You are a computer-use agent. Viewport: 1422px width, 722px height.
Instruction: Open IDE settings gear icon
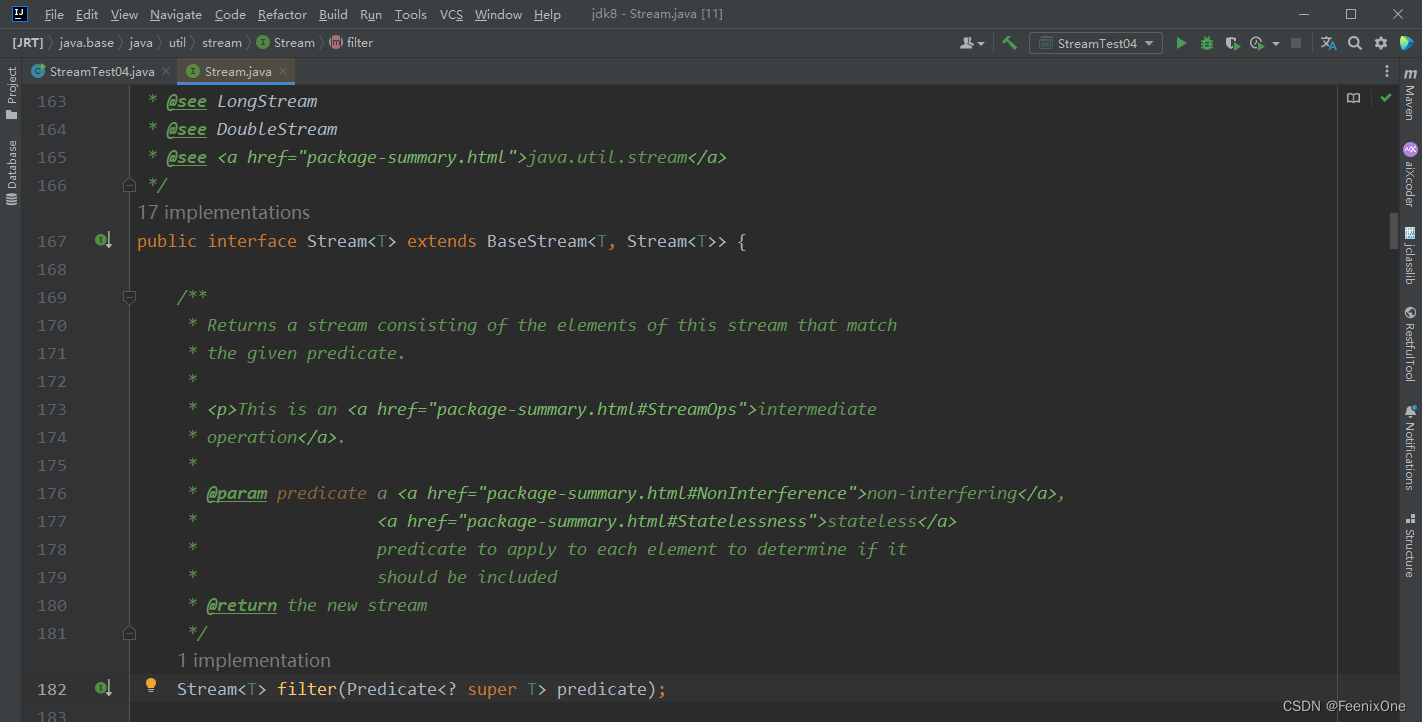tap(1381, 43)
